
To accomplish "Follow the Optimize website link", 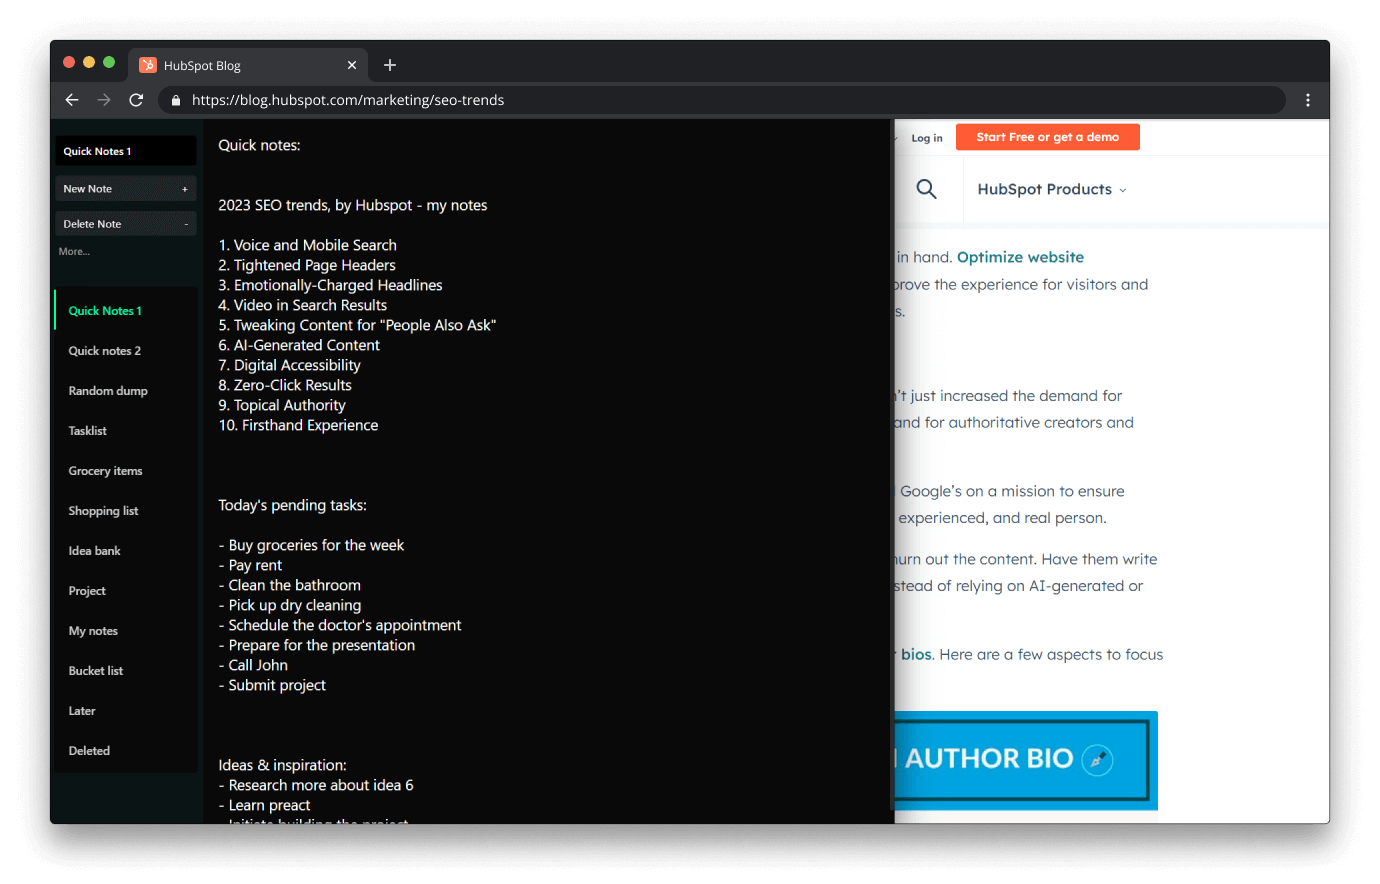I will [1020, 257].
